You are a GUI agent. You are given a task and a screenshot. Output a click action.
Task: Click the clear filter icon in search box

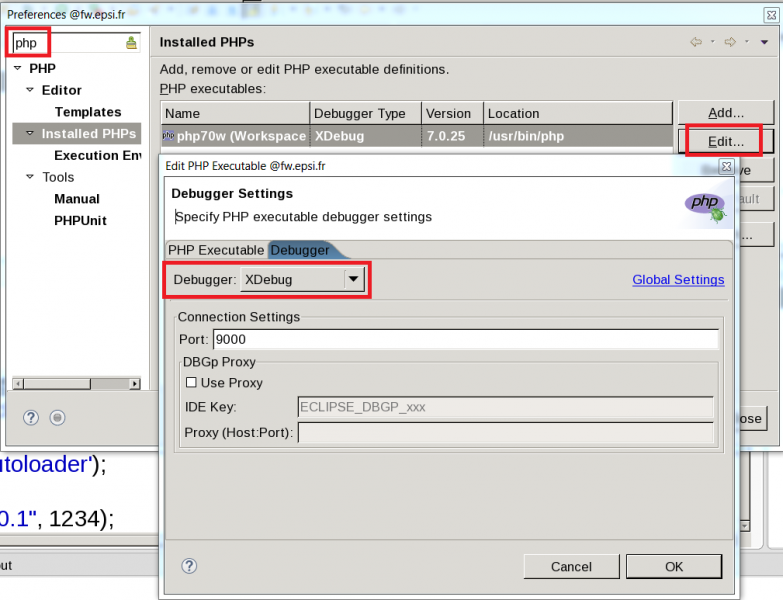[132, 43]
